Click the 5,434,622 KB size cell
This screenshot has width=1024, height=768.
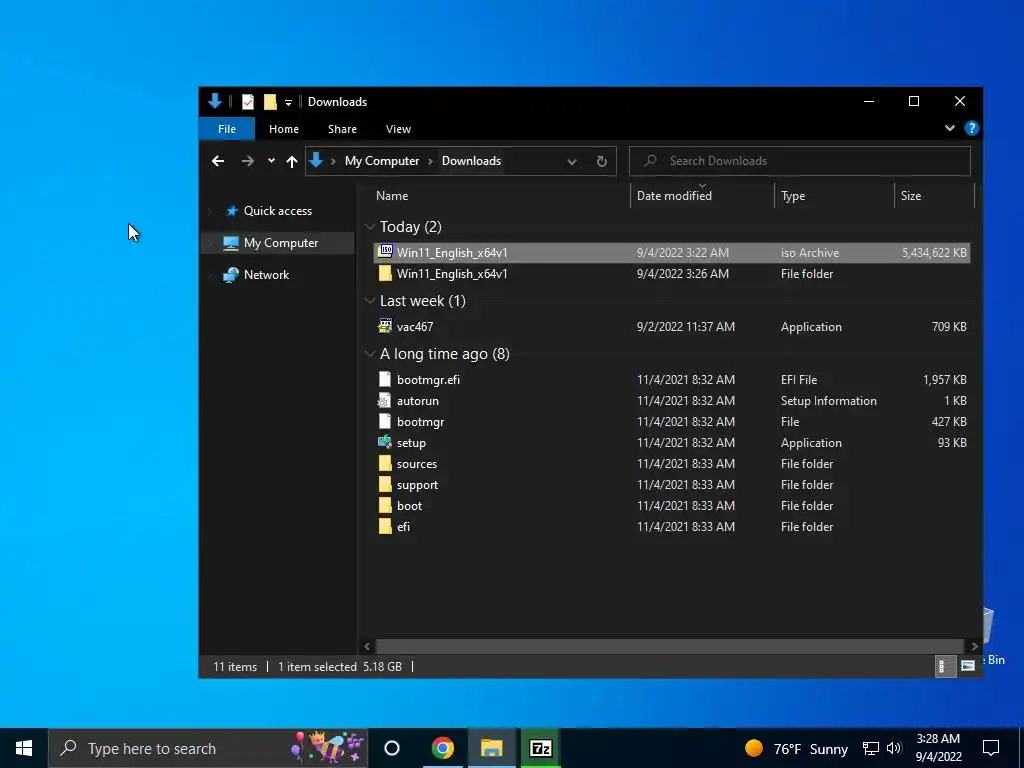pyautogui.click(x=934, y=253)
